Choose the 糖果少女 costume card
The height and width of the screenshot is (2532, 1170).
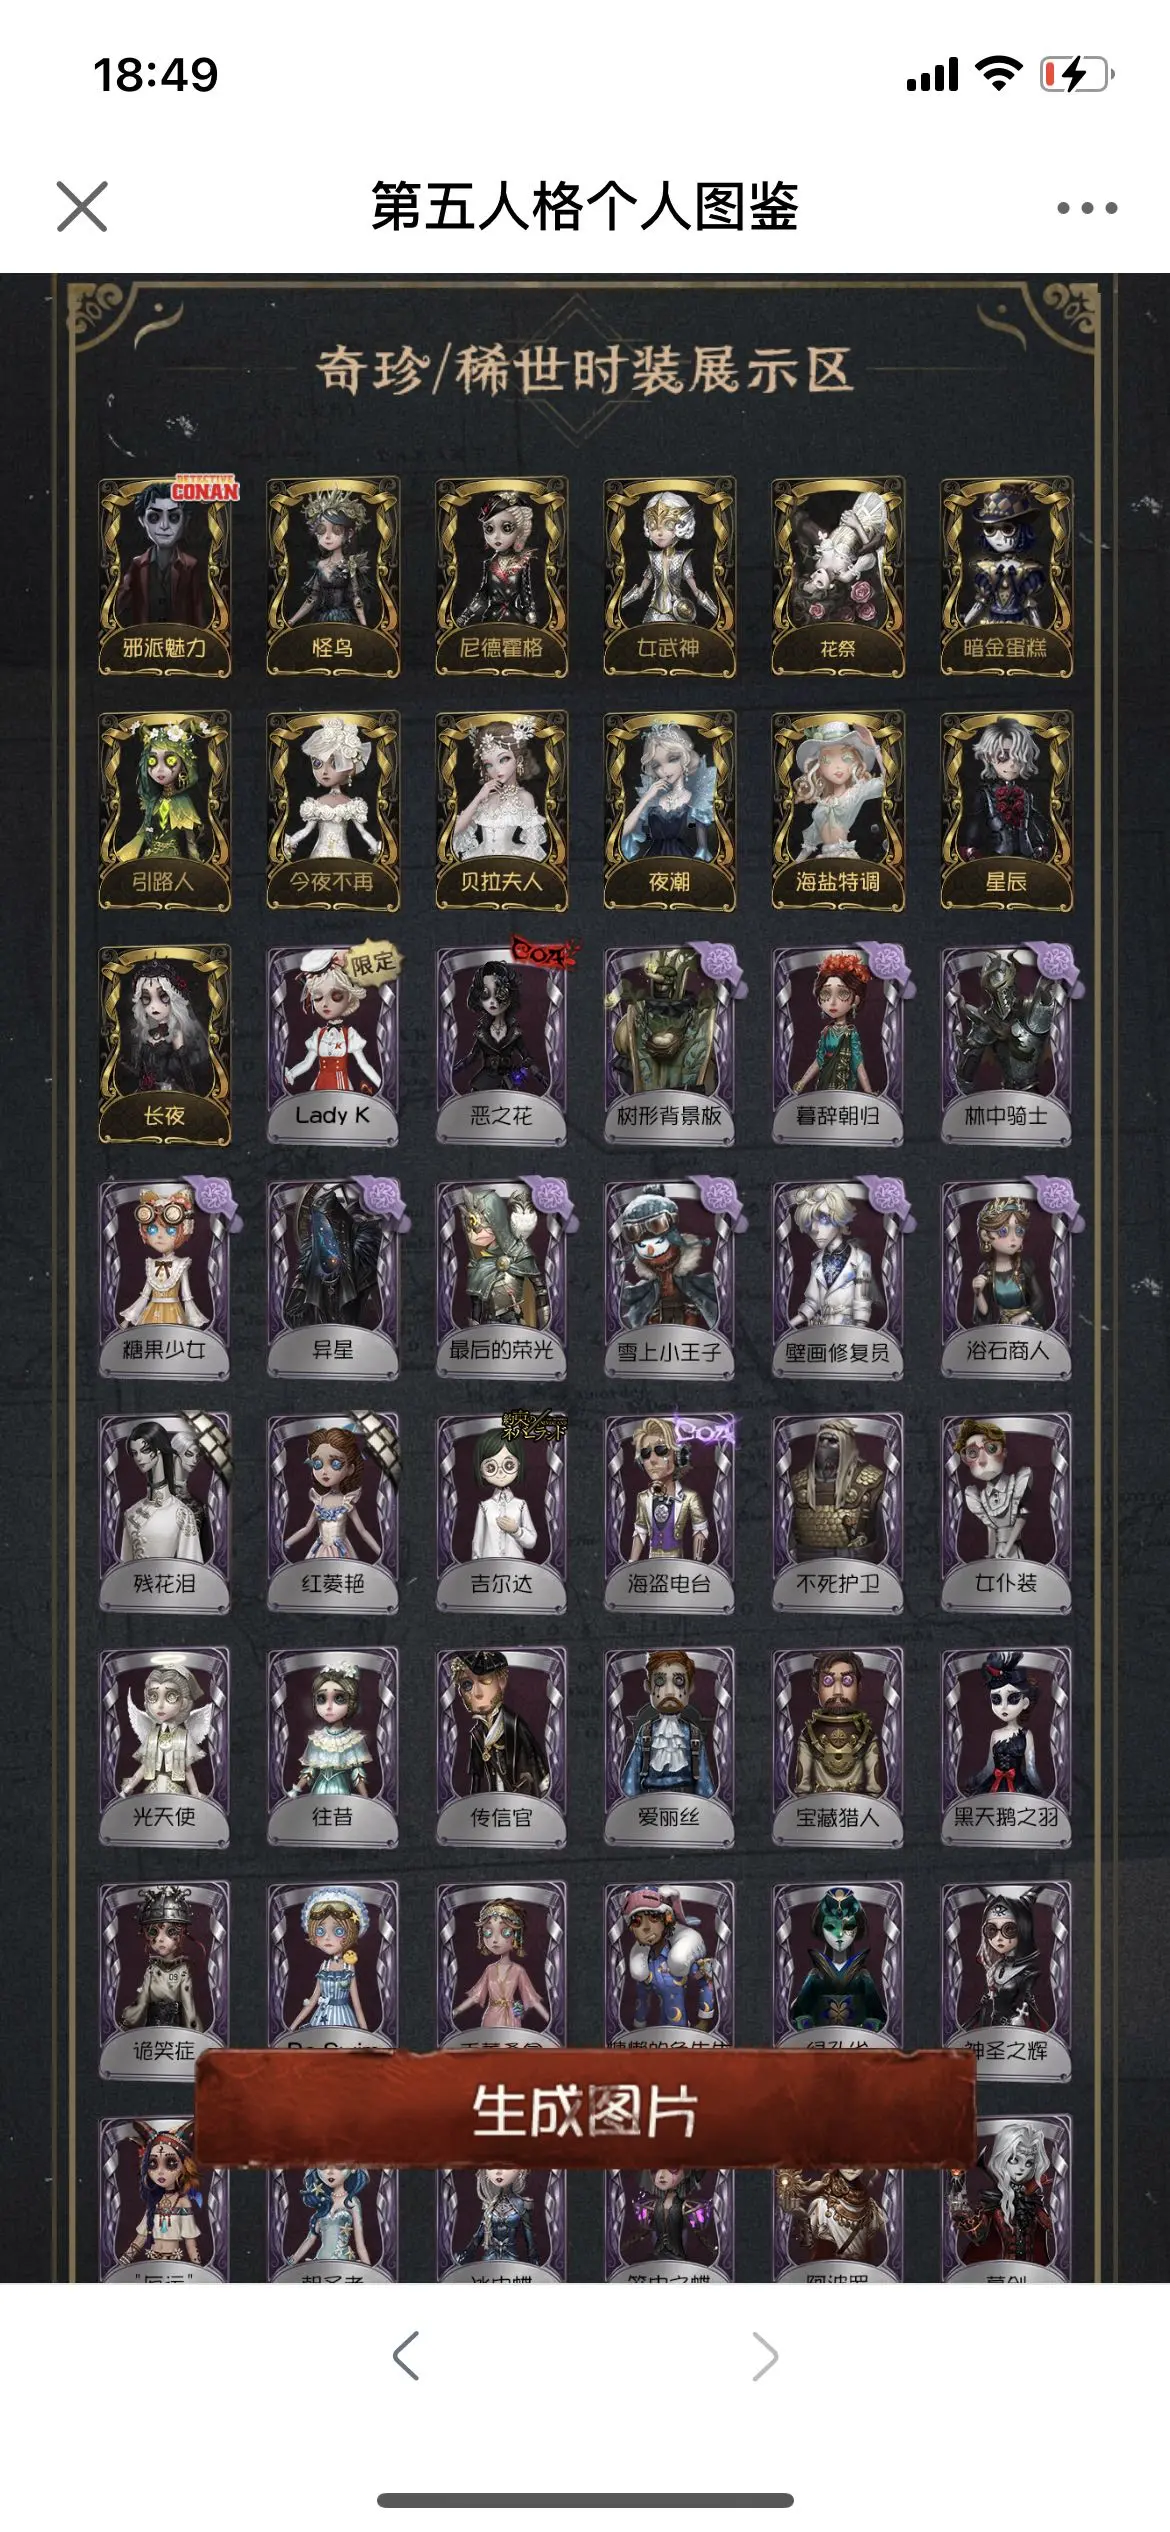pos(165,1279)
